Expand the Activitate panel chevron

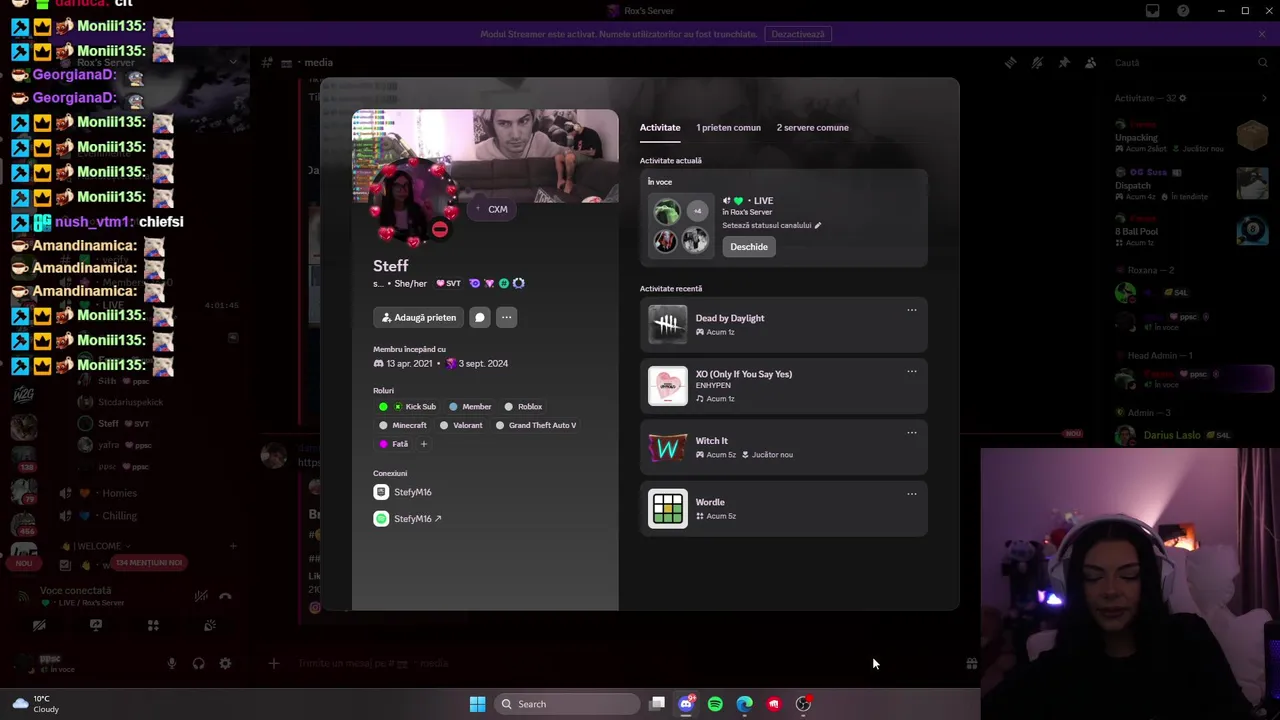pyautogui.click(x=1264, y=98)
